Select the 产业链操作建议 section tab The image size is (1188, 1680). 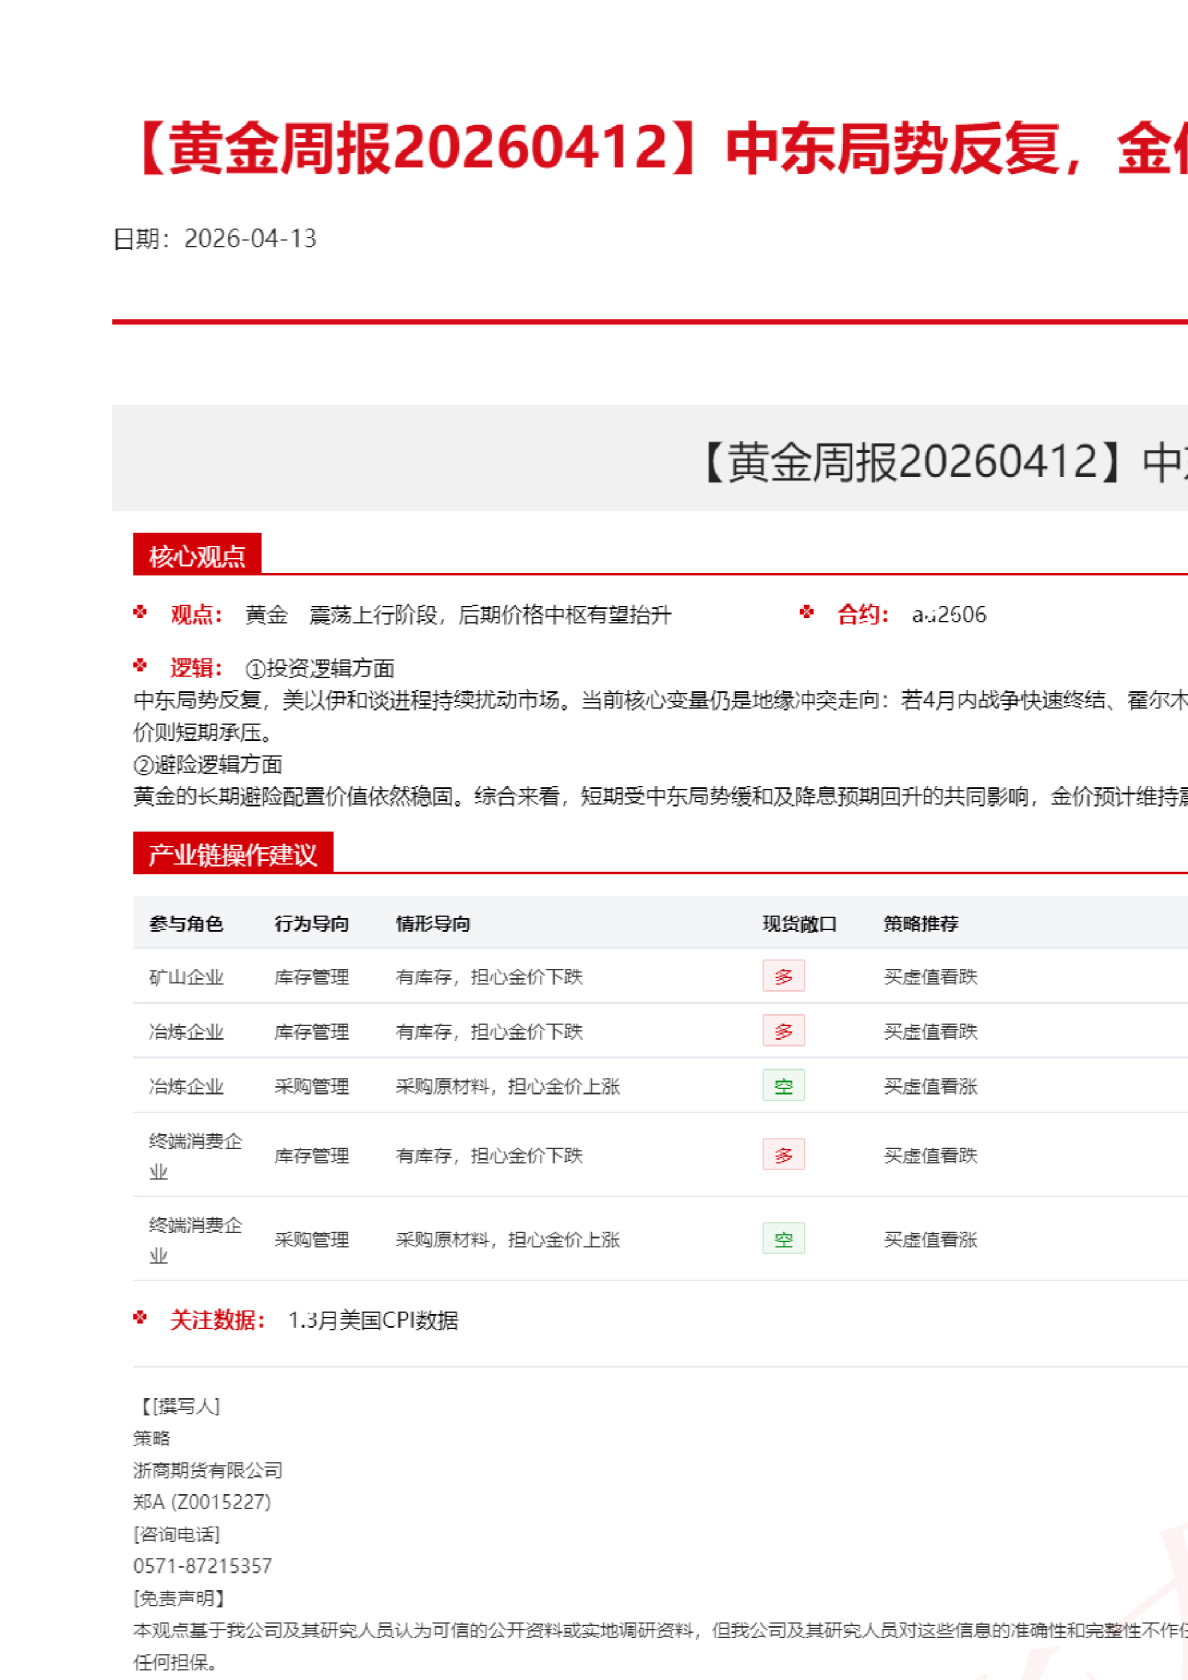[x=232, y=854]
